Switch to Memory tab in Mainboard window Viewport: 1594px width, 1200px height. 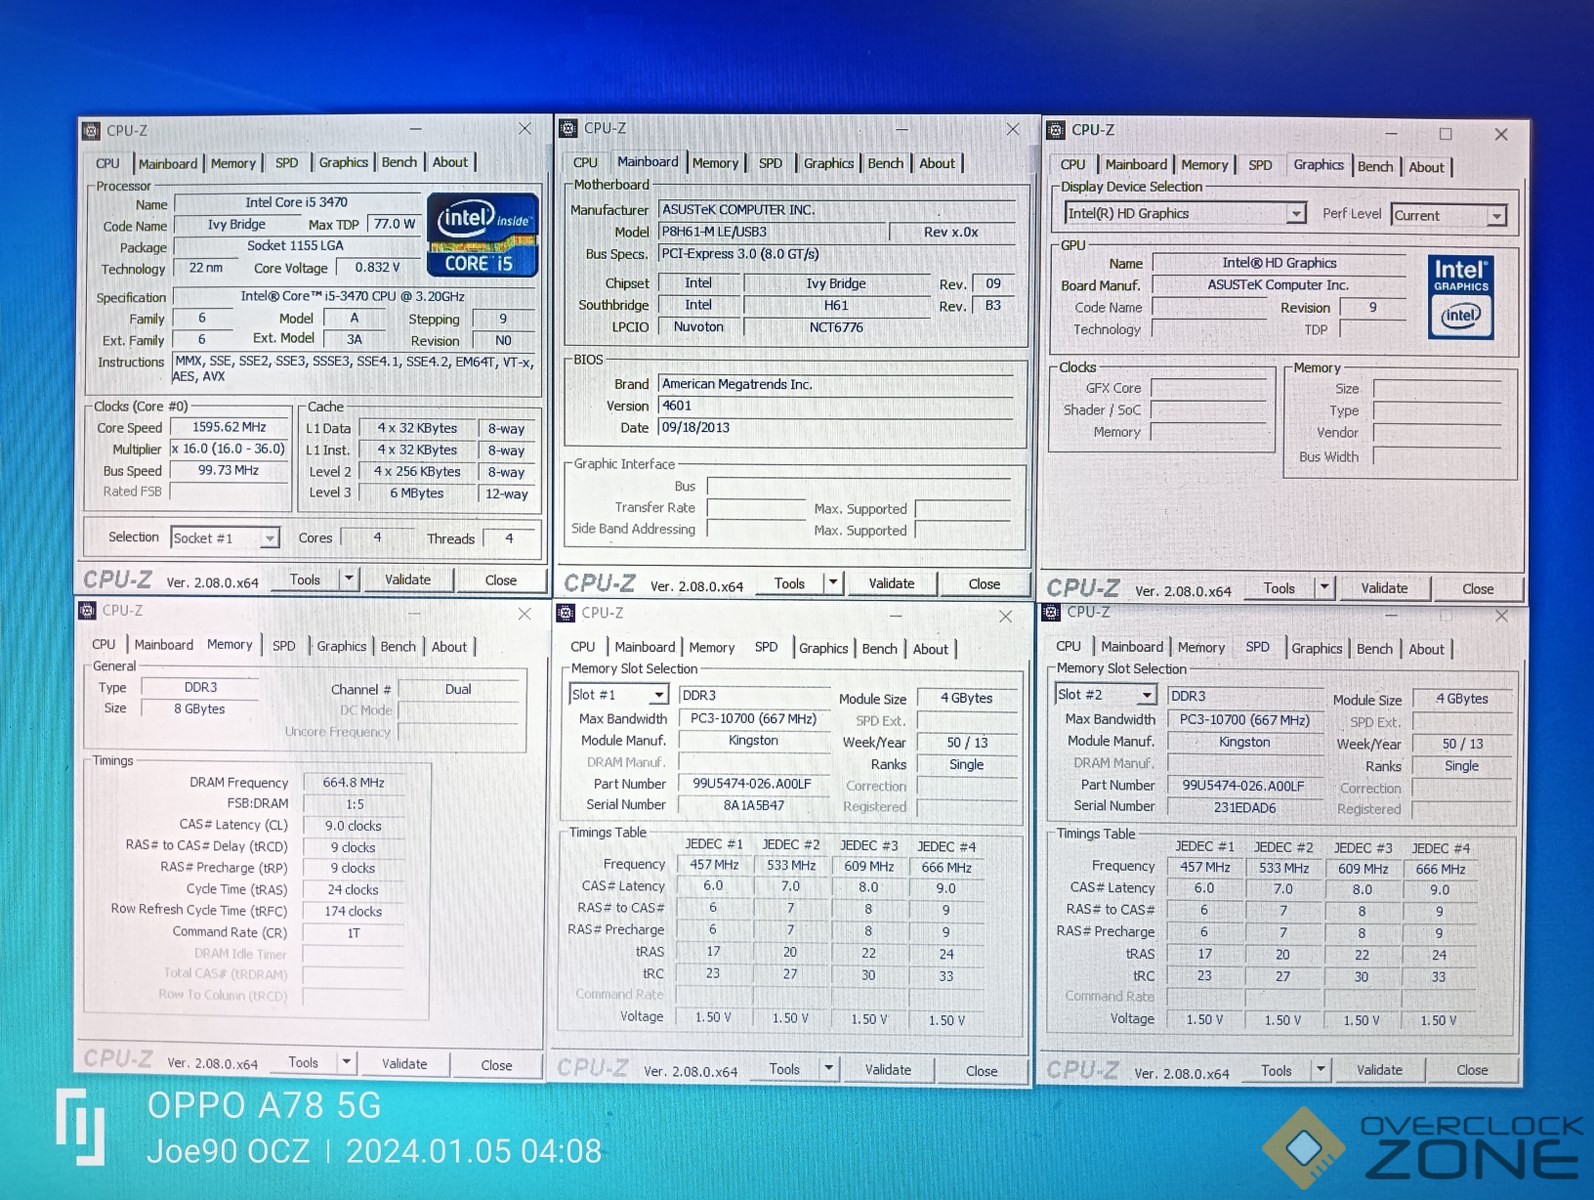tap(715, 163)
